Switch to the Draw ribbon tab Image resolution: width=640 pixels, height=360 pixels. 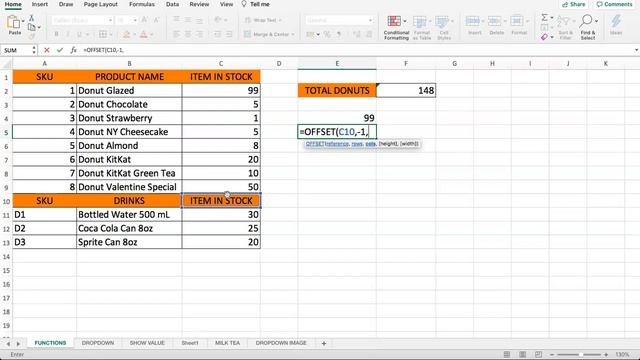tap(66, 4)
